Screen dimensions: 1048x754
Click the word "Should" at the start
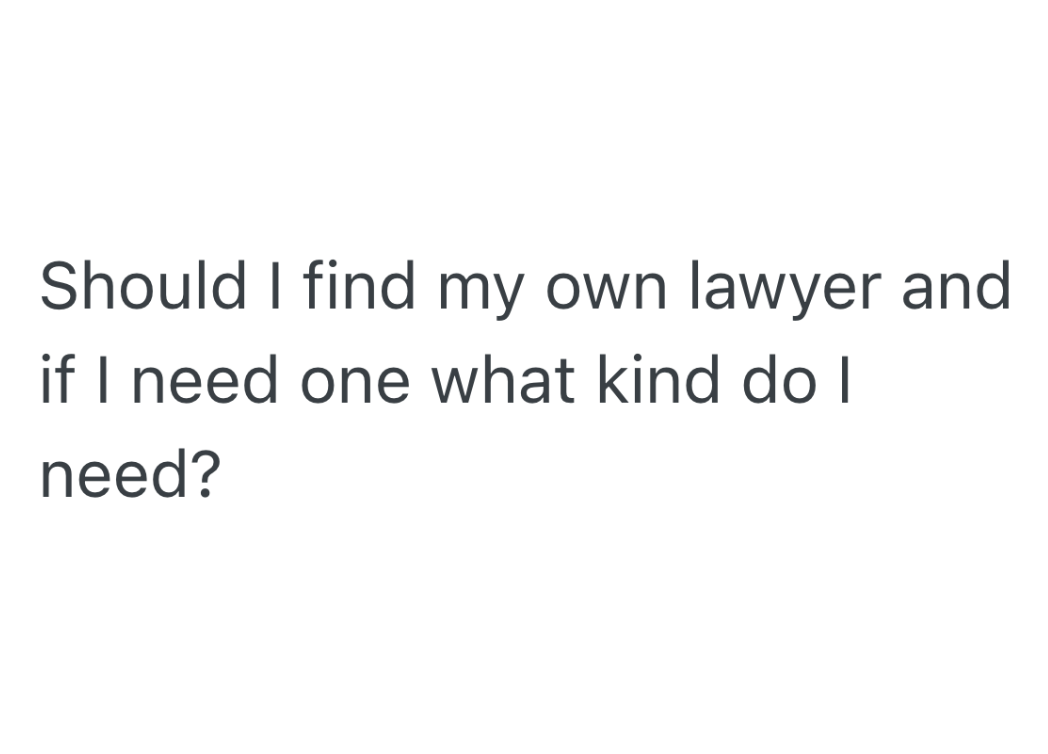click(x=142, y=286)
